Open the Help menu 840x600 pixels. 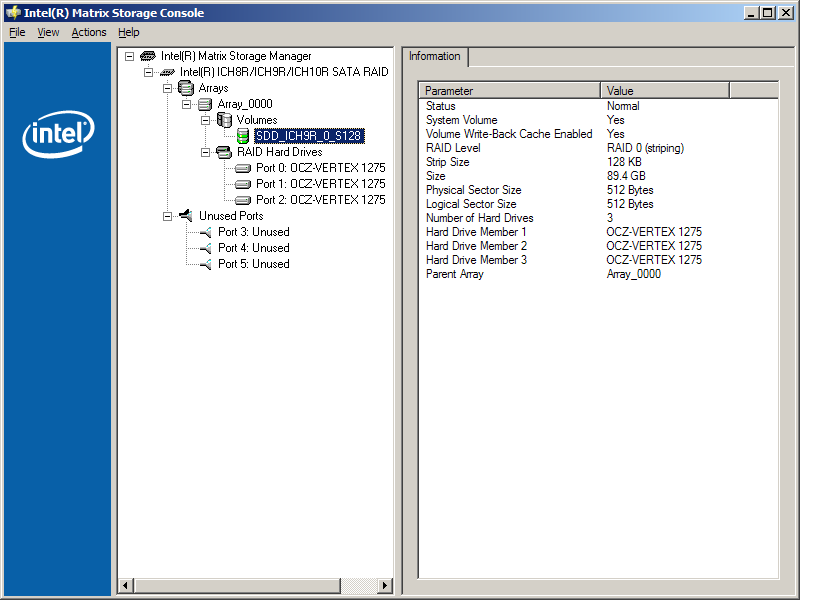click(129, 32)
